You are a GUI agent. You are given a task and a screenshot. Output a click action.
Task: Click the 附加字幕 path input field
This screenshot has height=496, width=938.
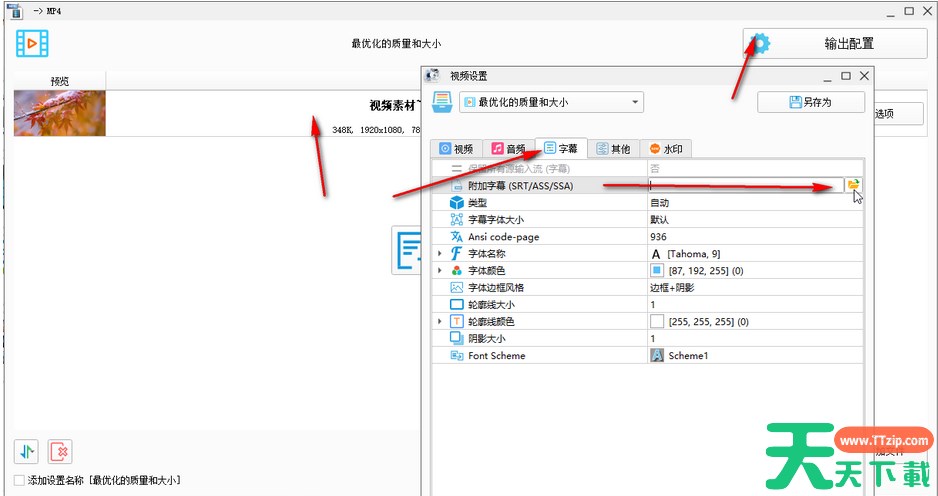coord(746,185)
